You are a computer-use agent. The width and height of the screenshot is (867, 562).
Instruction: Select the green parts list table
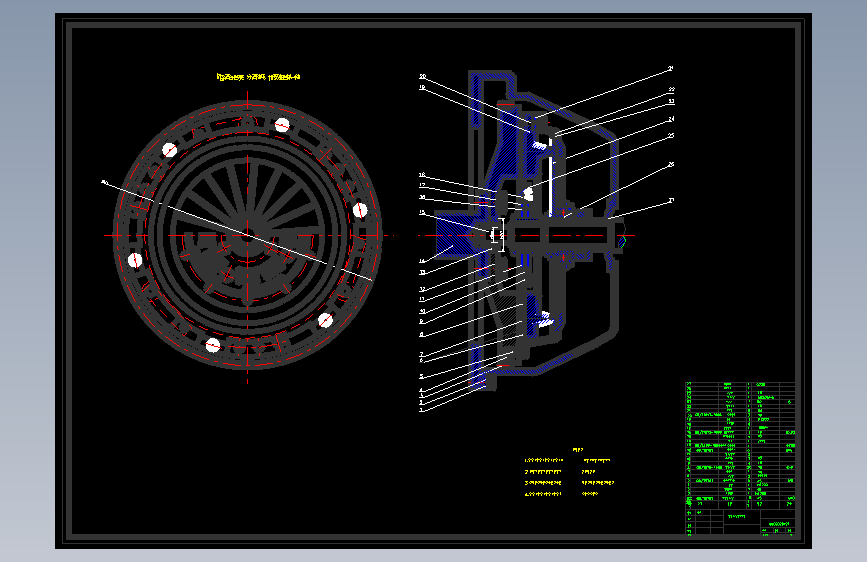click(740, 444)
